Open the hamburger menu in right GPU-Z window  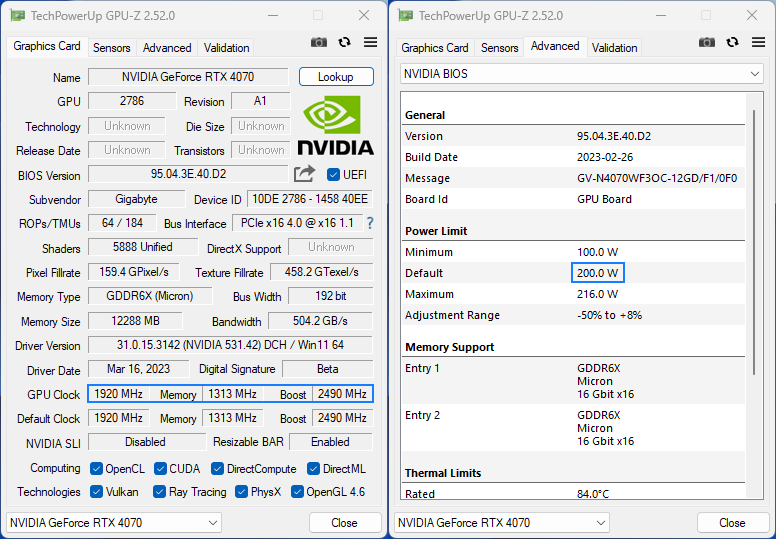point(759,43)
